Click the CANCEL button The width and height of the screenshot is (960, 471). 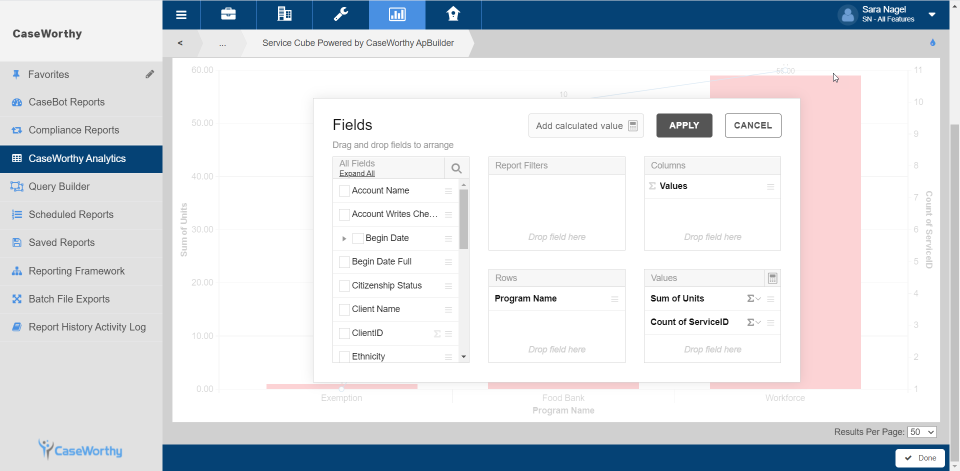tap(753, 126)
